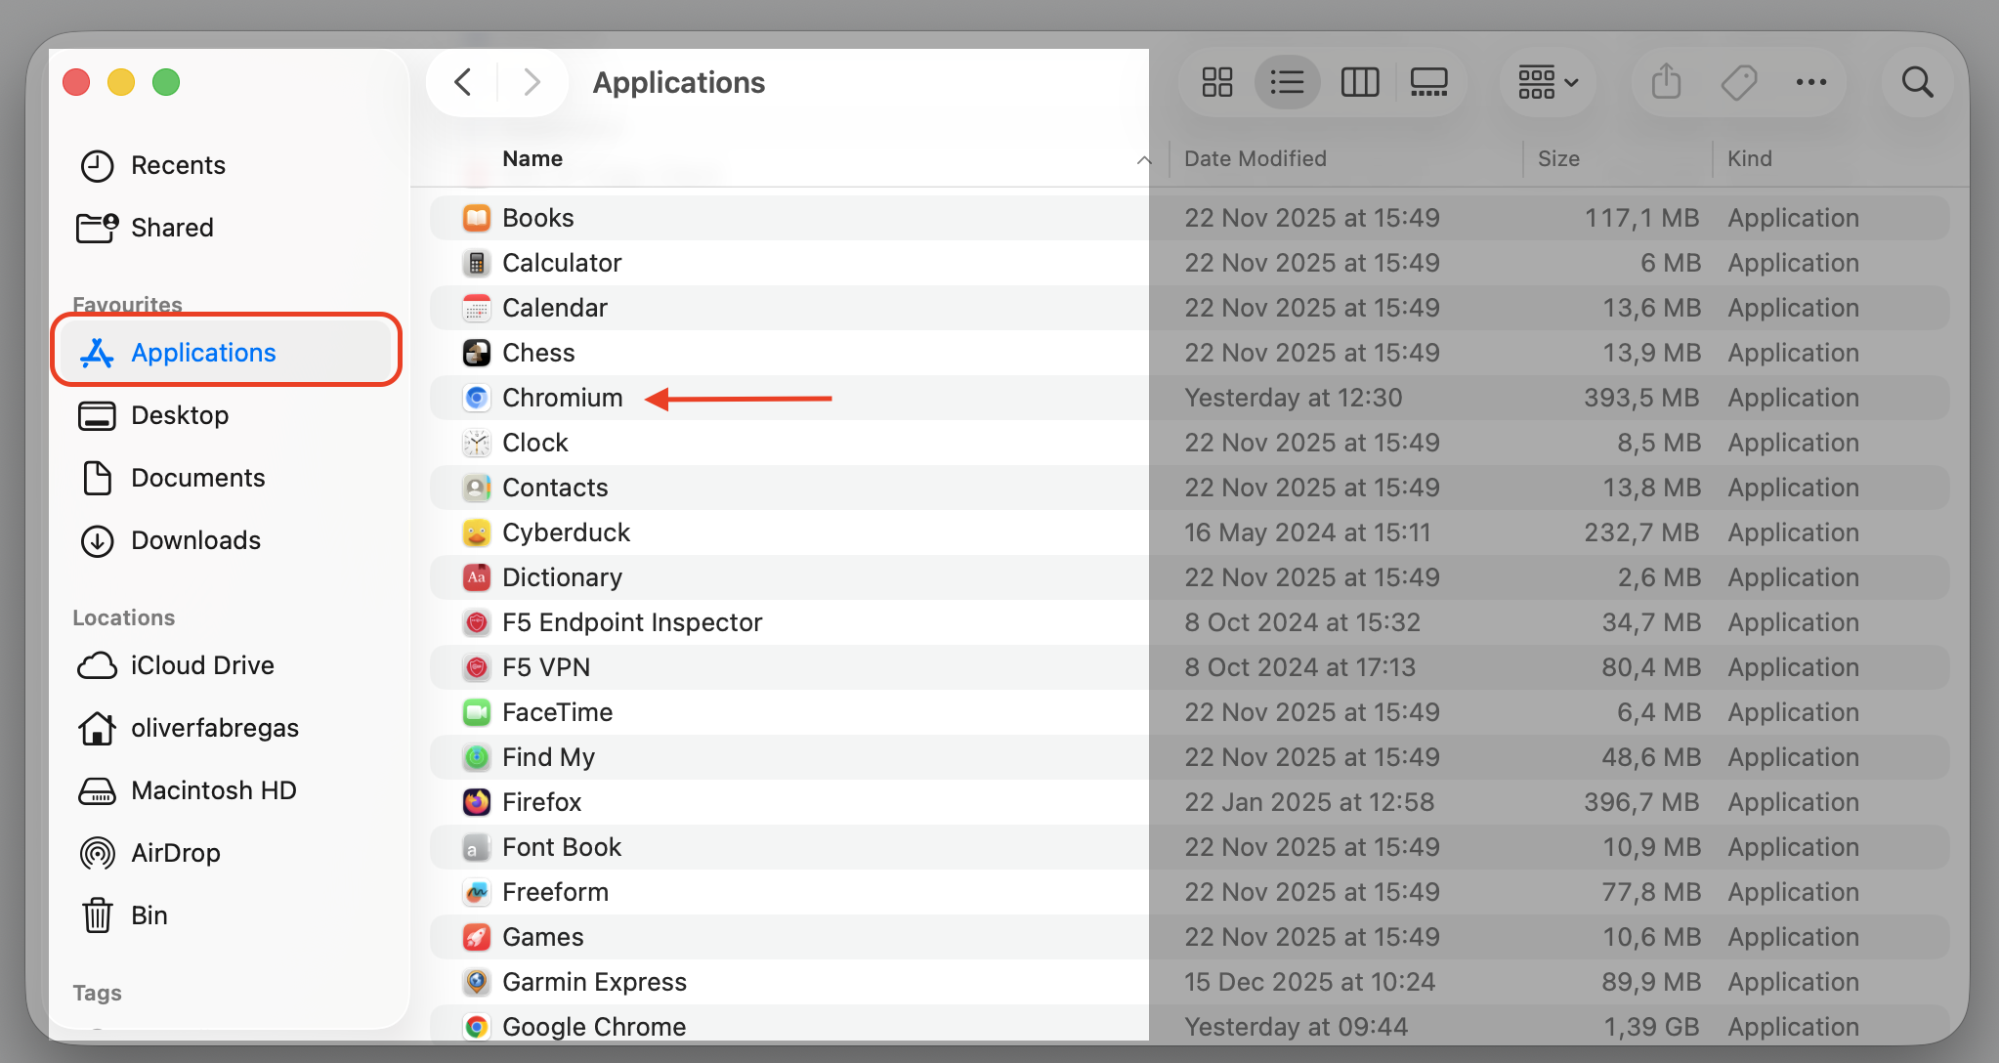Switch to column view

click(1359, 82)
